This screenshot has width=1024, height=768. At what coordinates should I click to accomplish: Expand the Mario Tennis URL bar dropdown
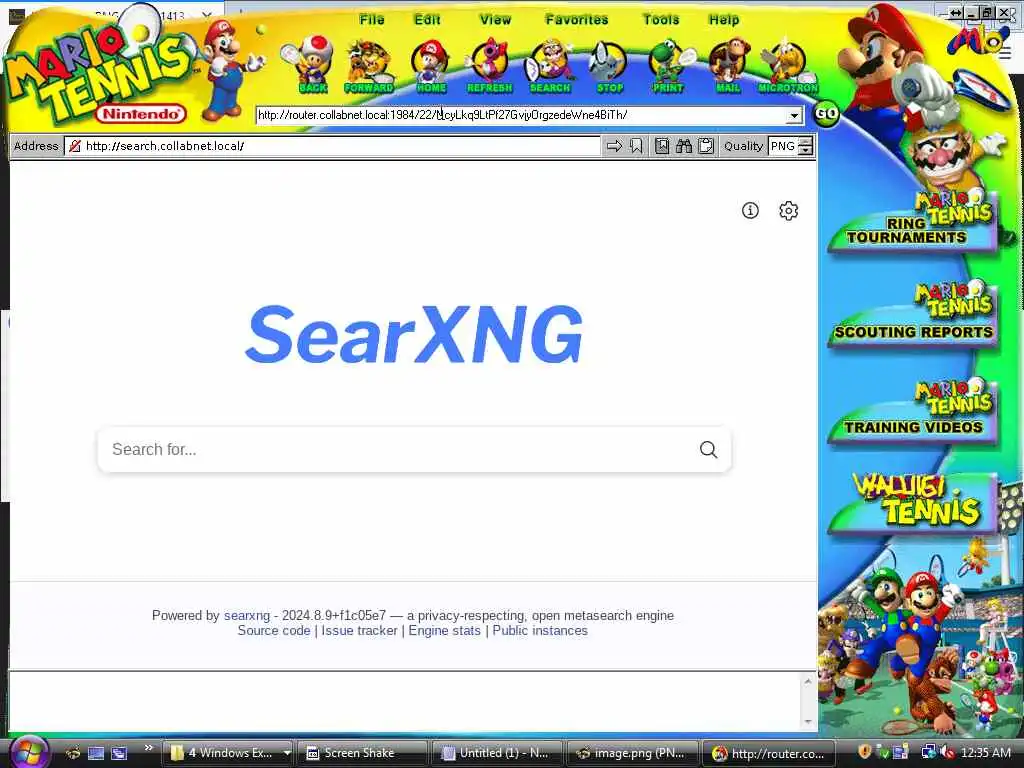coord(793,116)
